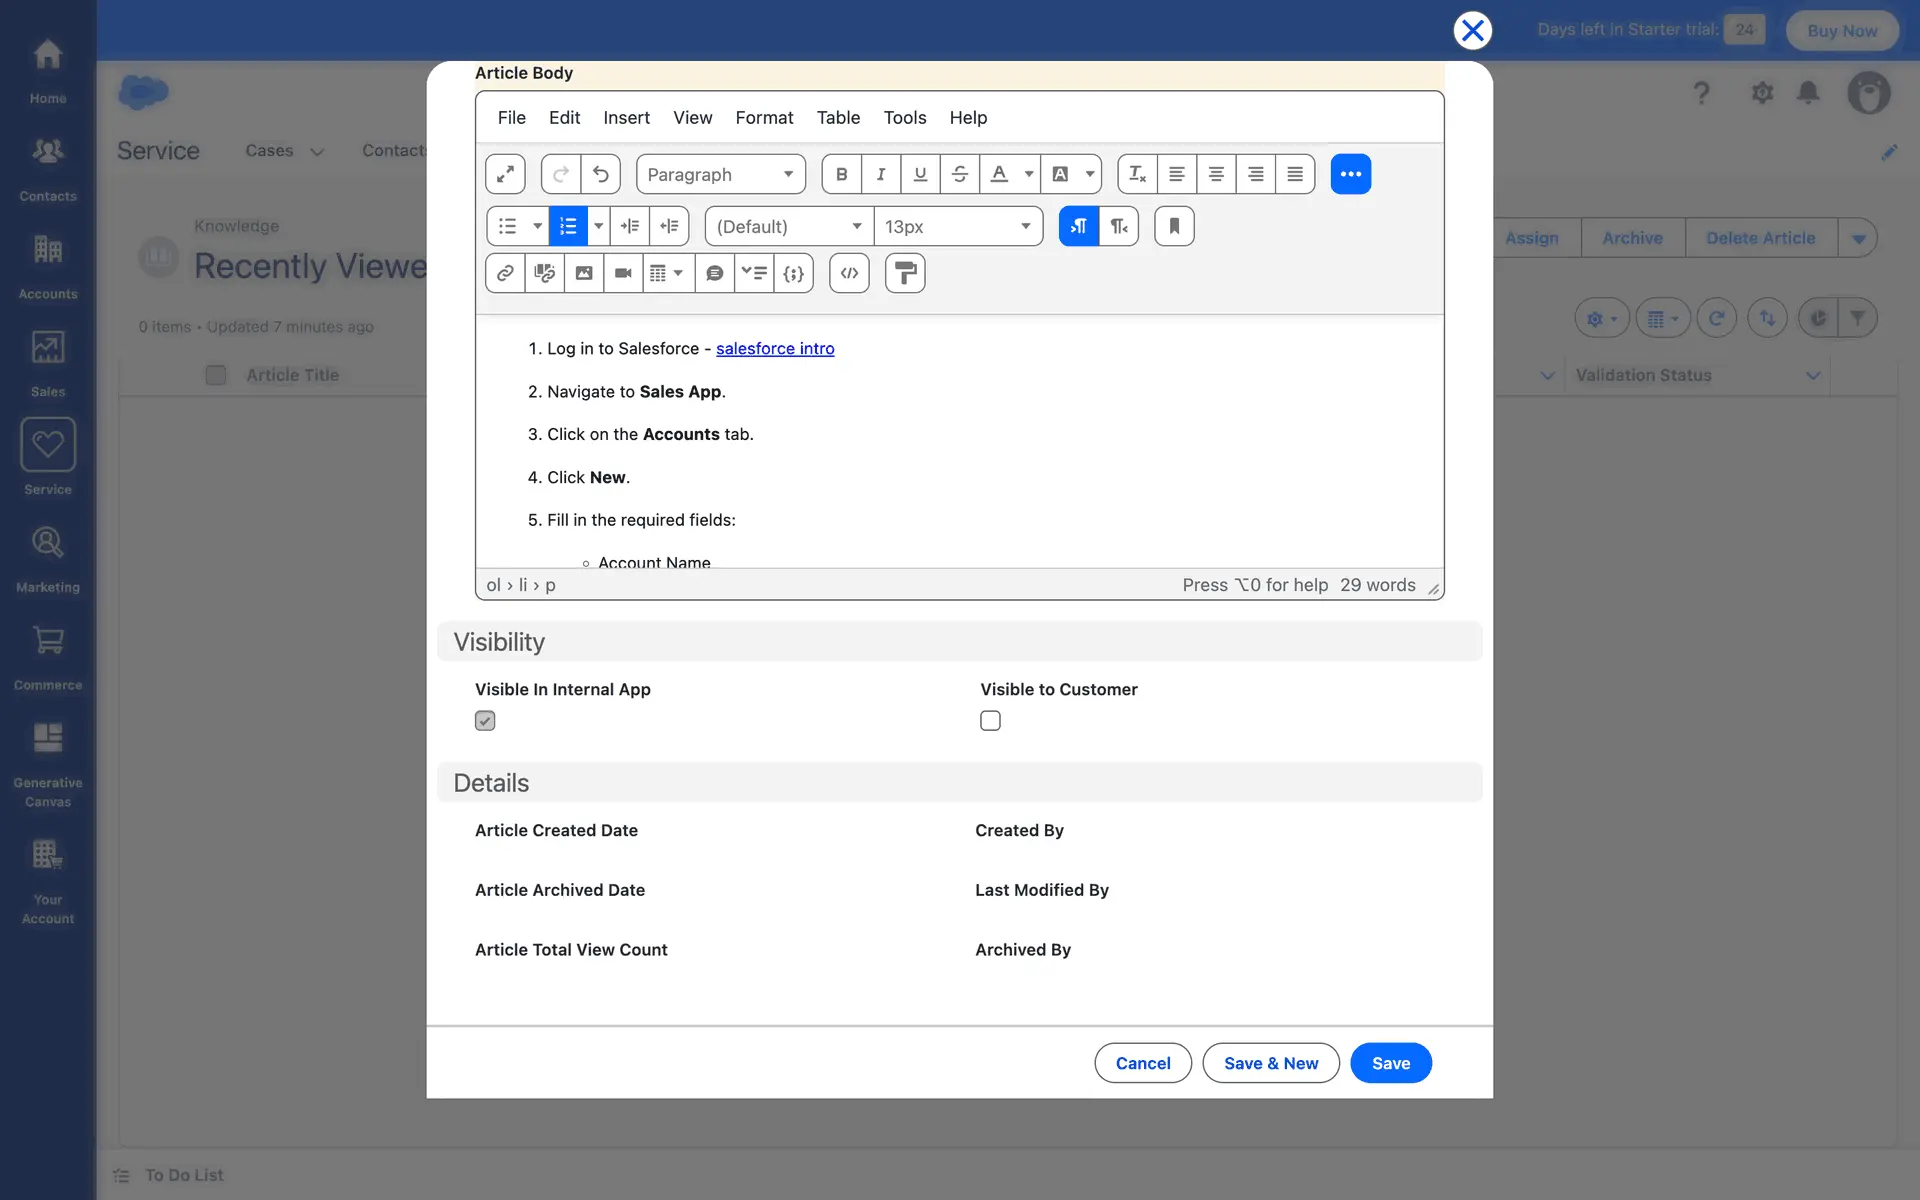Insert a link with chain icon
Viewport: 1920px width, 1200px height.
tap(505, 273)
